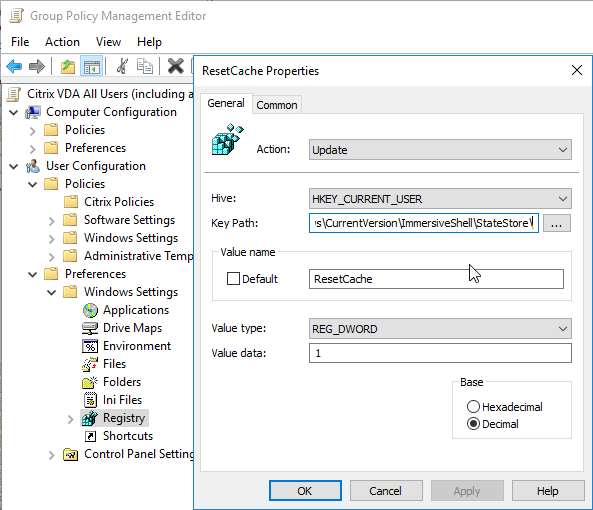Close the ResetCache Properties dialog
Viewport: 593px width, 510px height.
tap(577, 70)
